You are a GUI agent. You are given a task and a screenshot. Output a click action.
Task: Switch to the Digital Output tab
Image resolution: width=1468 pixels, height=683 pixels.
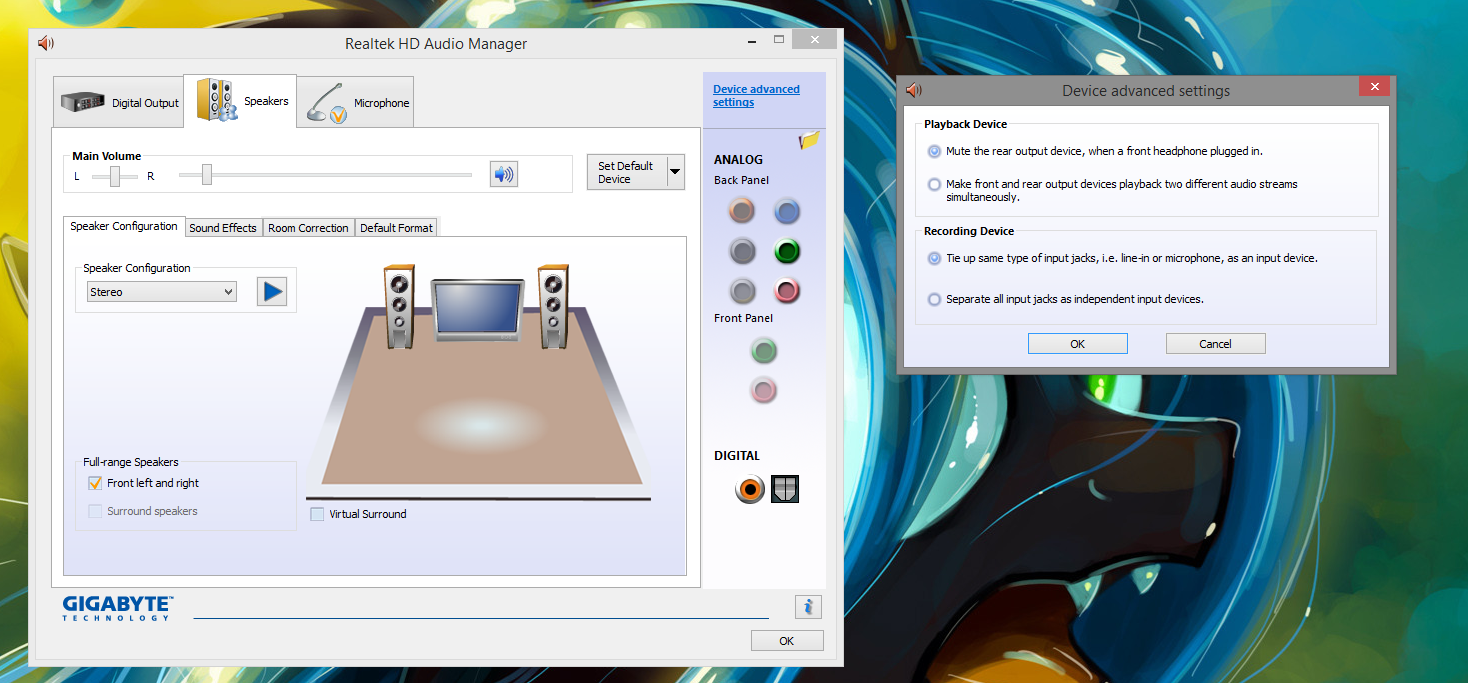[x=118, y=103]
